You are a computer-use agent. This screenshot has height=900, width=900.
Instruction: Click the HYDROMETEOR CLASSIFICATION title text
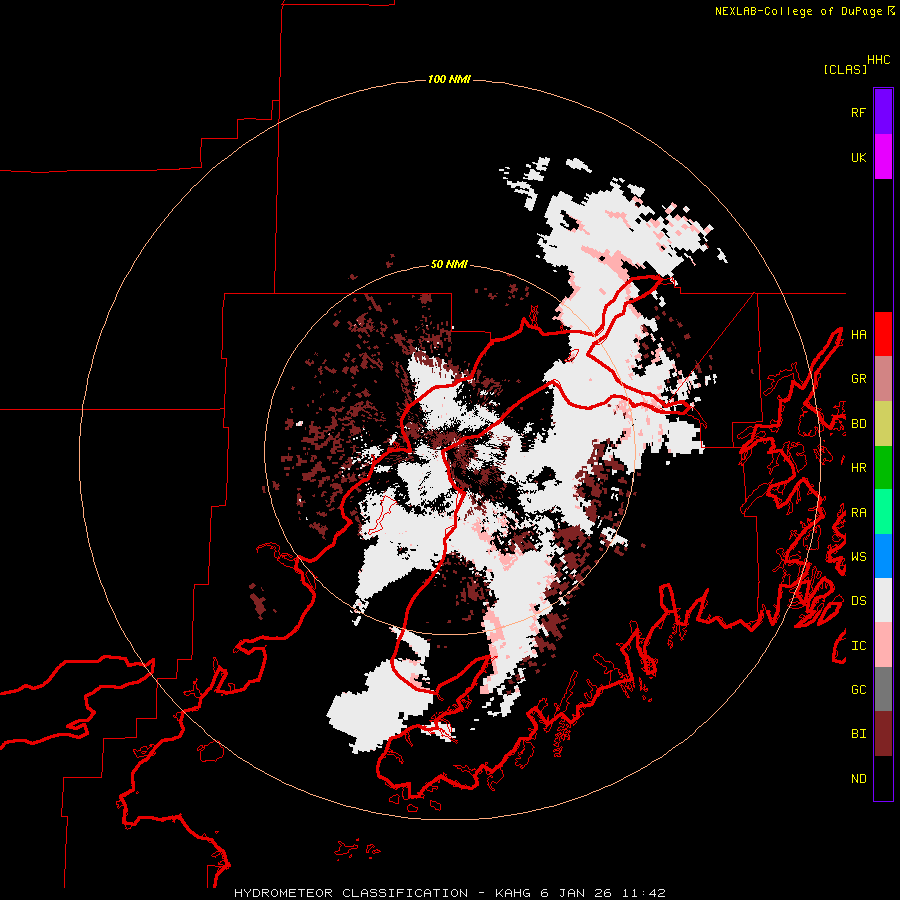click(x=351, y=893)
